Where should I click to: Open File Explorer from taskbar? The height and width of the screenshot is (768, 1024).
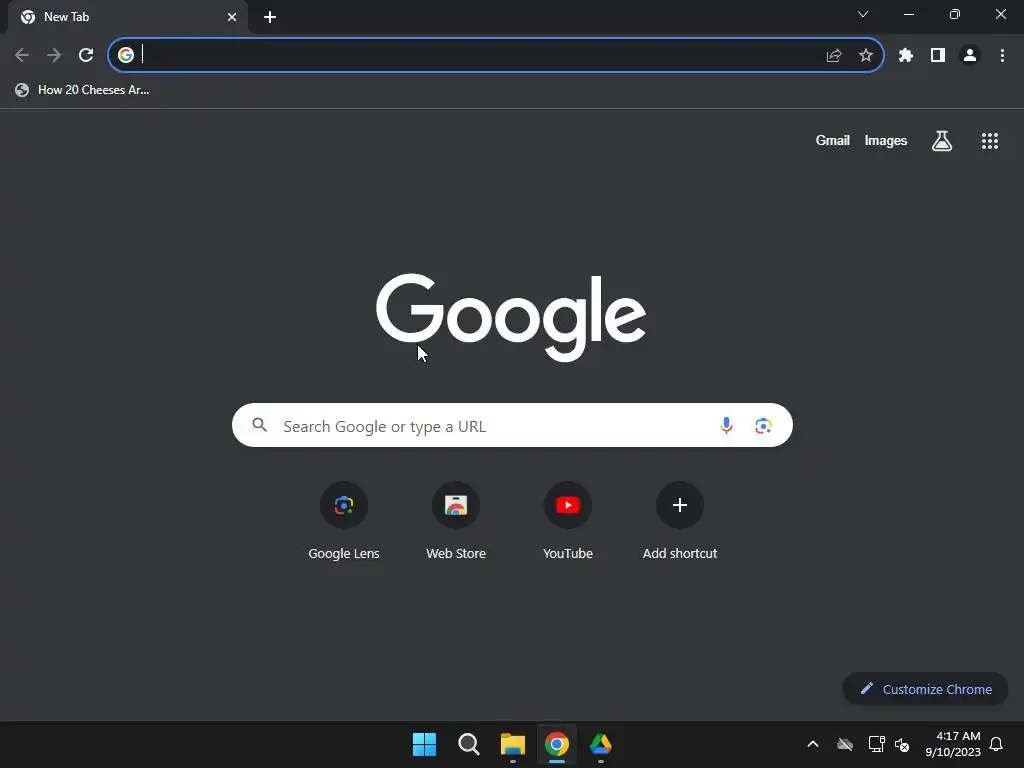513,744
